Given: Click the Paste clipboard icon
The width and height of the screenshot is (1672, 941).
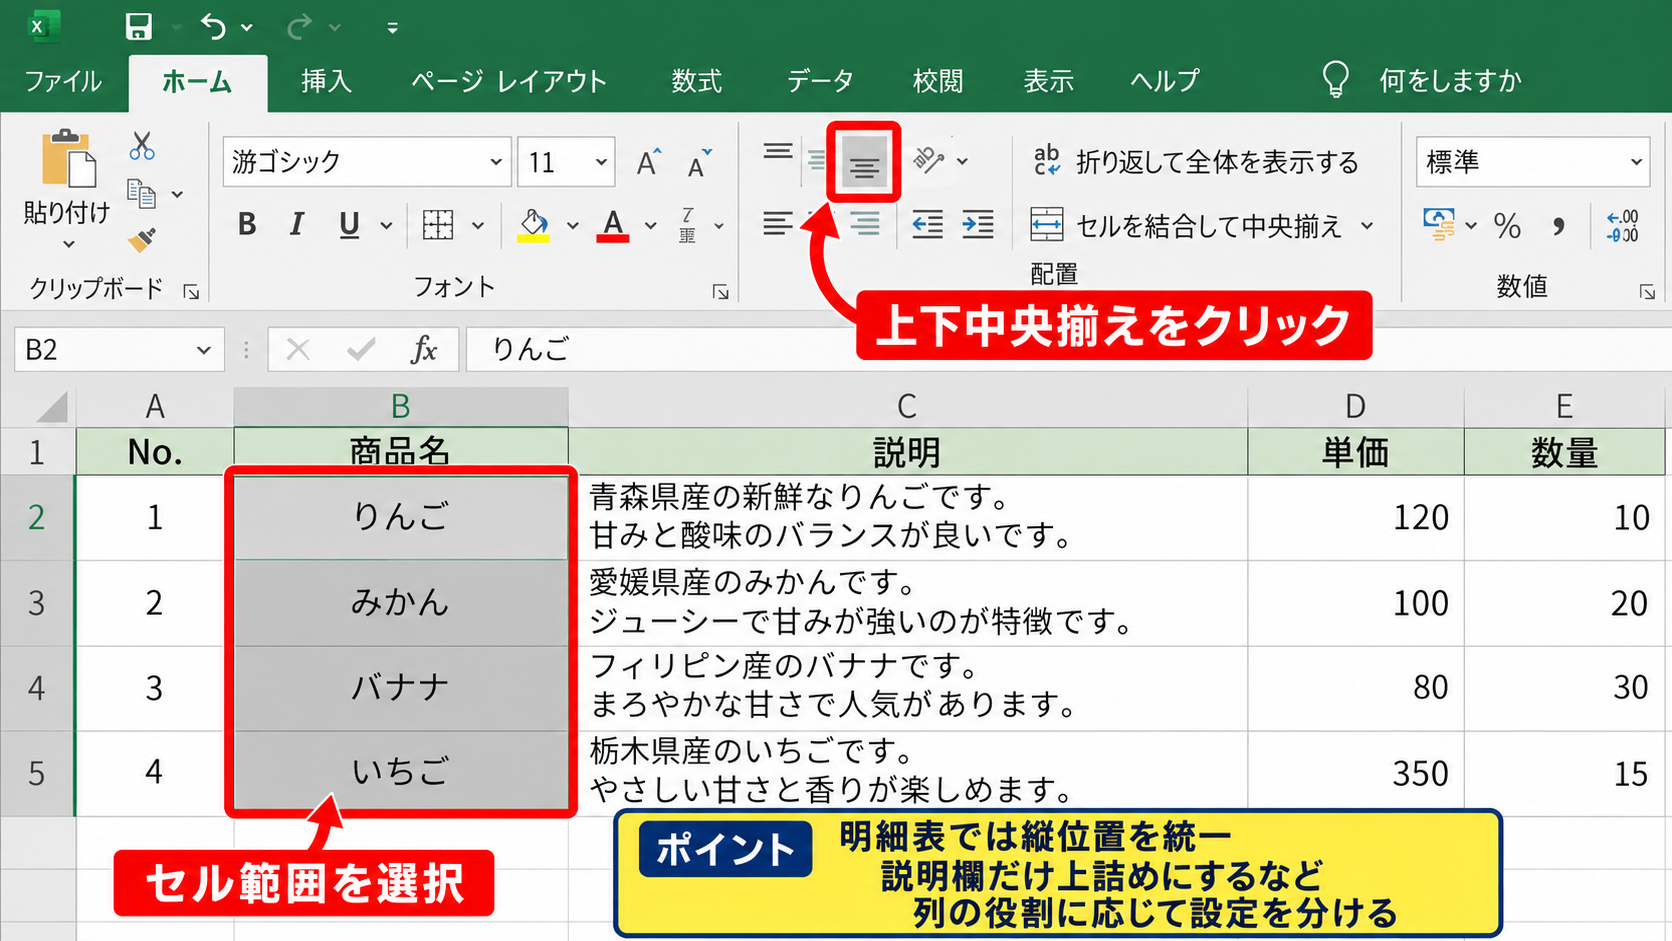Looking at the screenshot, I should coord(68,158).
